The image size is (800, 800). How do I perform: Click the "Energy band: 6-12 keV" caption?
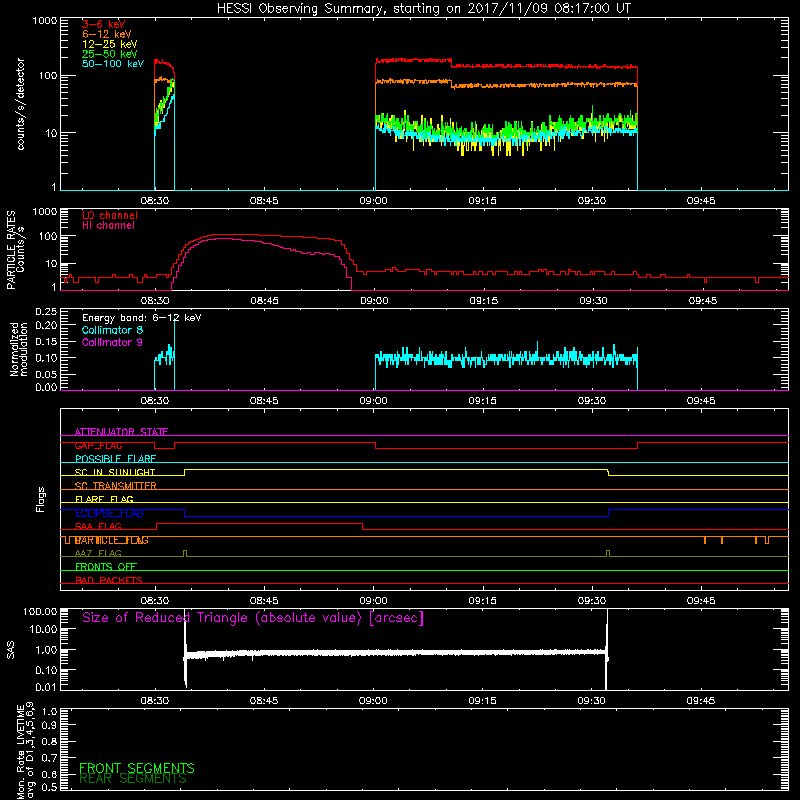pyautogui.click(x=142, y=318)
